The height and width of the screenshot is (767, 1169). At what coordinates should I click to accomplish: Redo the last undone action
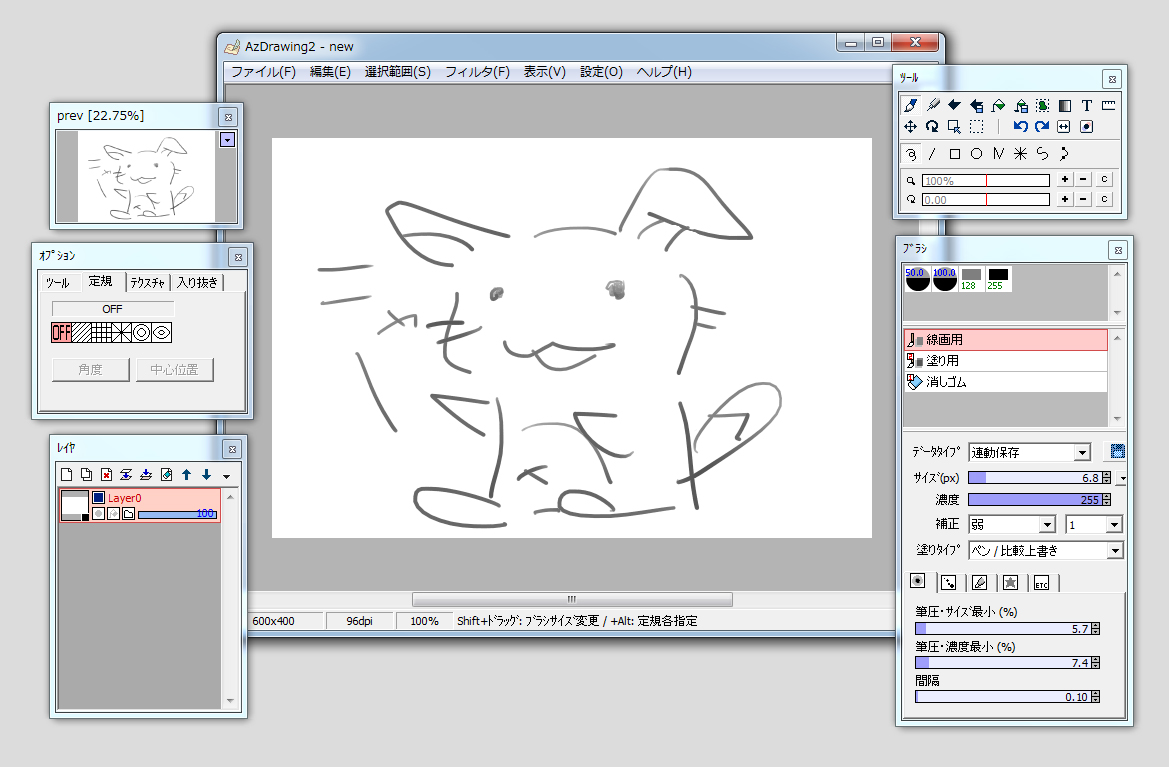1042,126
